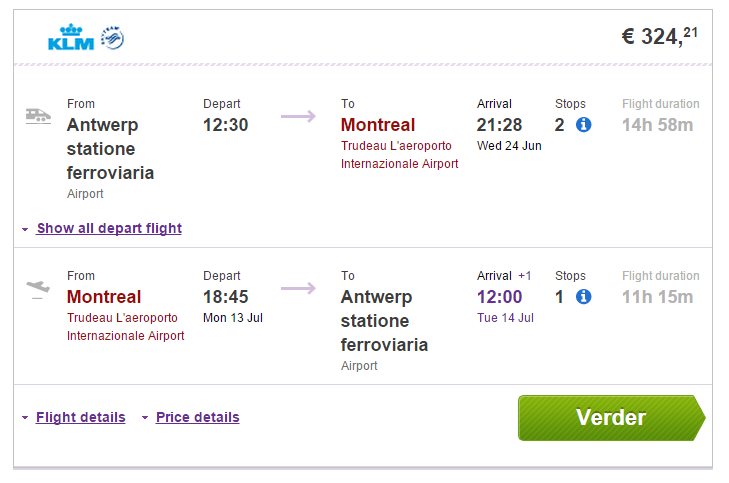This screenshot has height=483, width=729.
Task: Click the airplane icon beside Montreal departure
Action: tap(38, 289)
